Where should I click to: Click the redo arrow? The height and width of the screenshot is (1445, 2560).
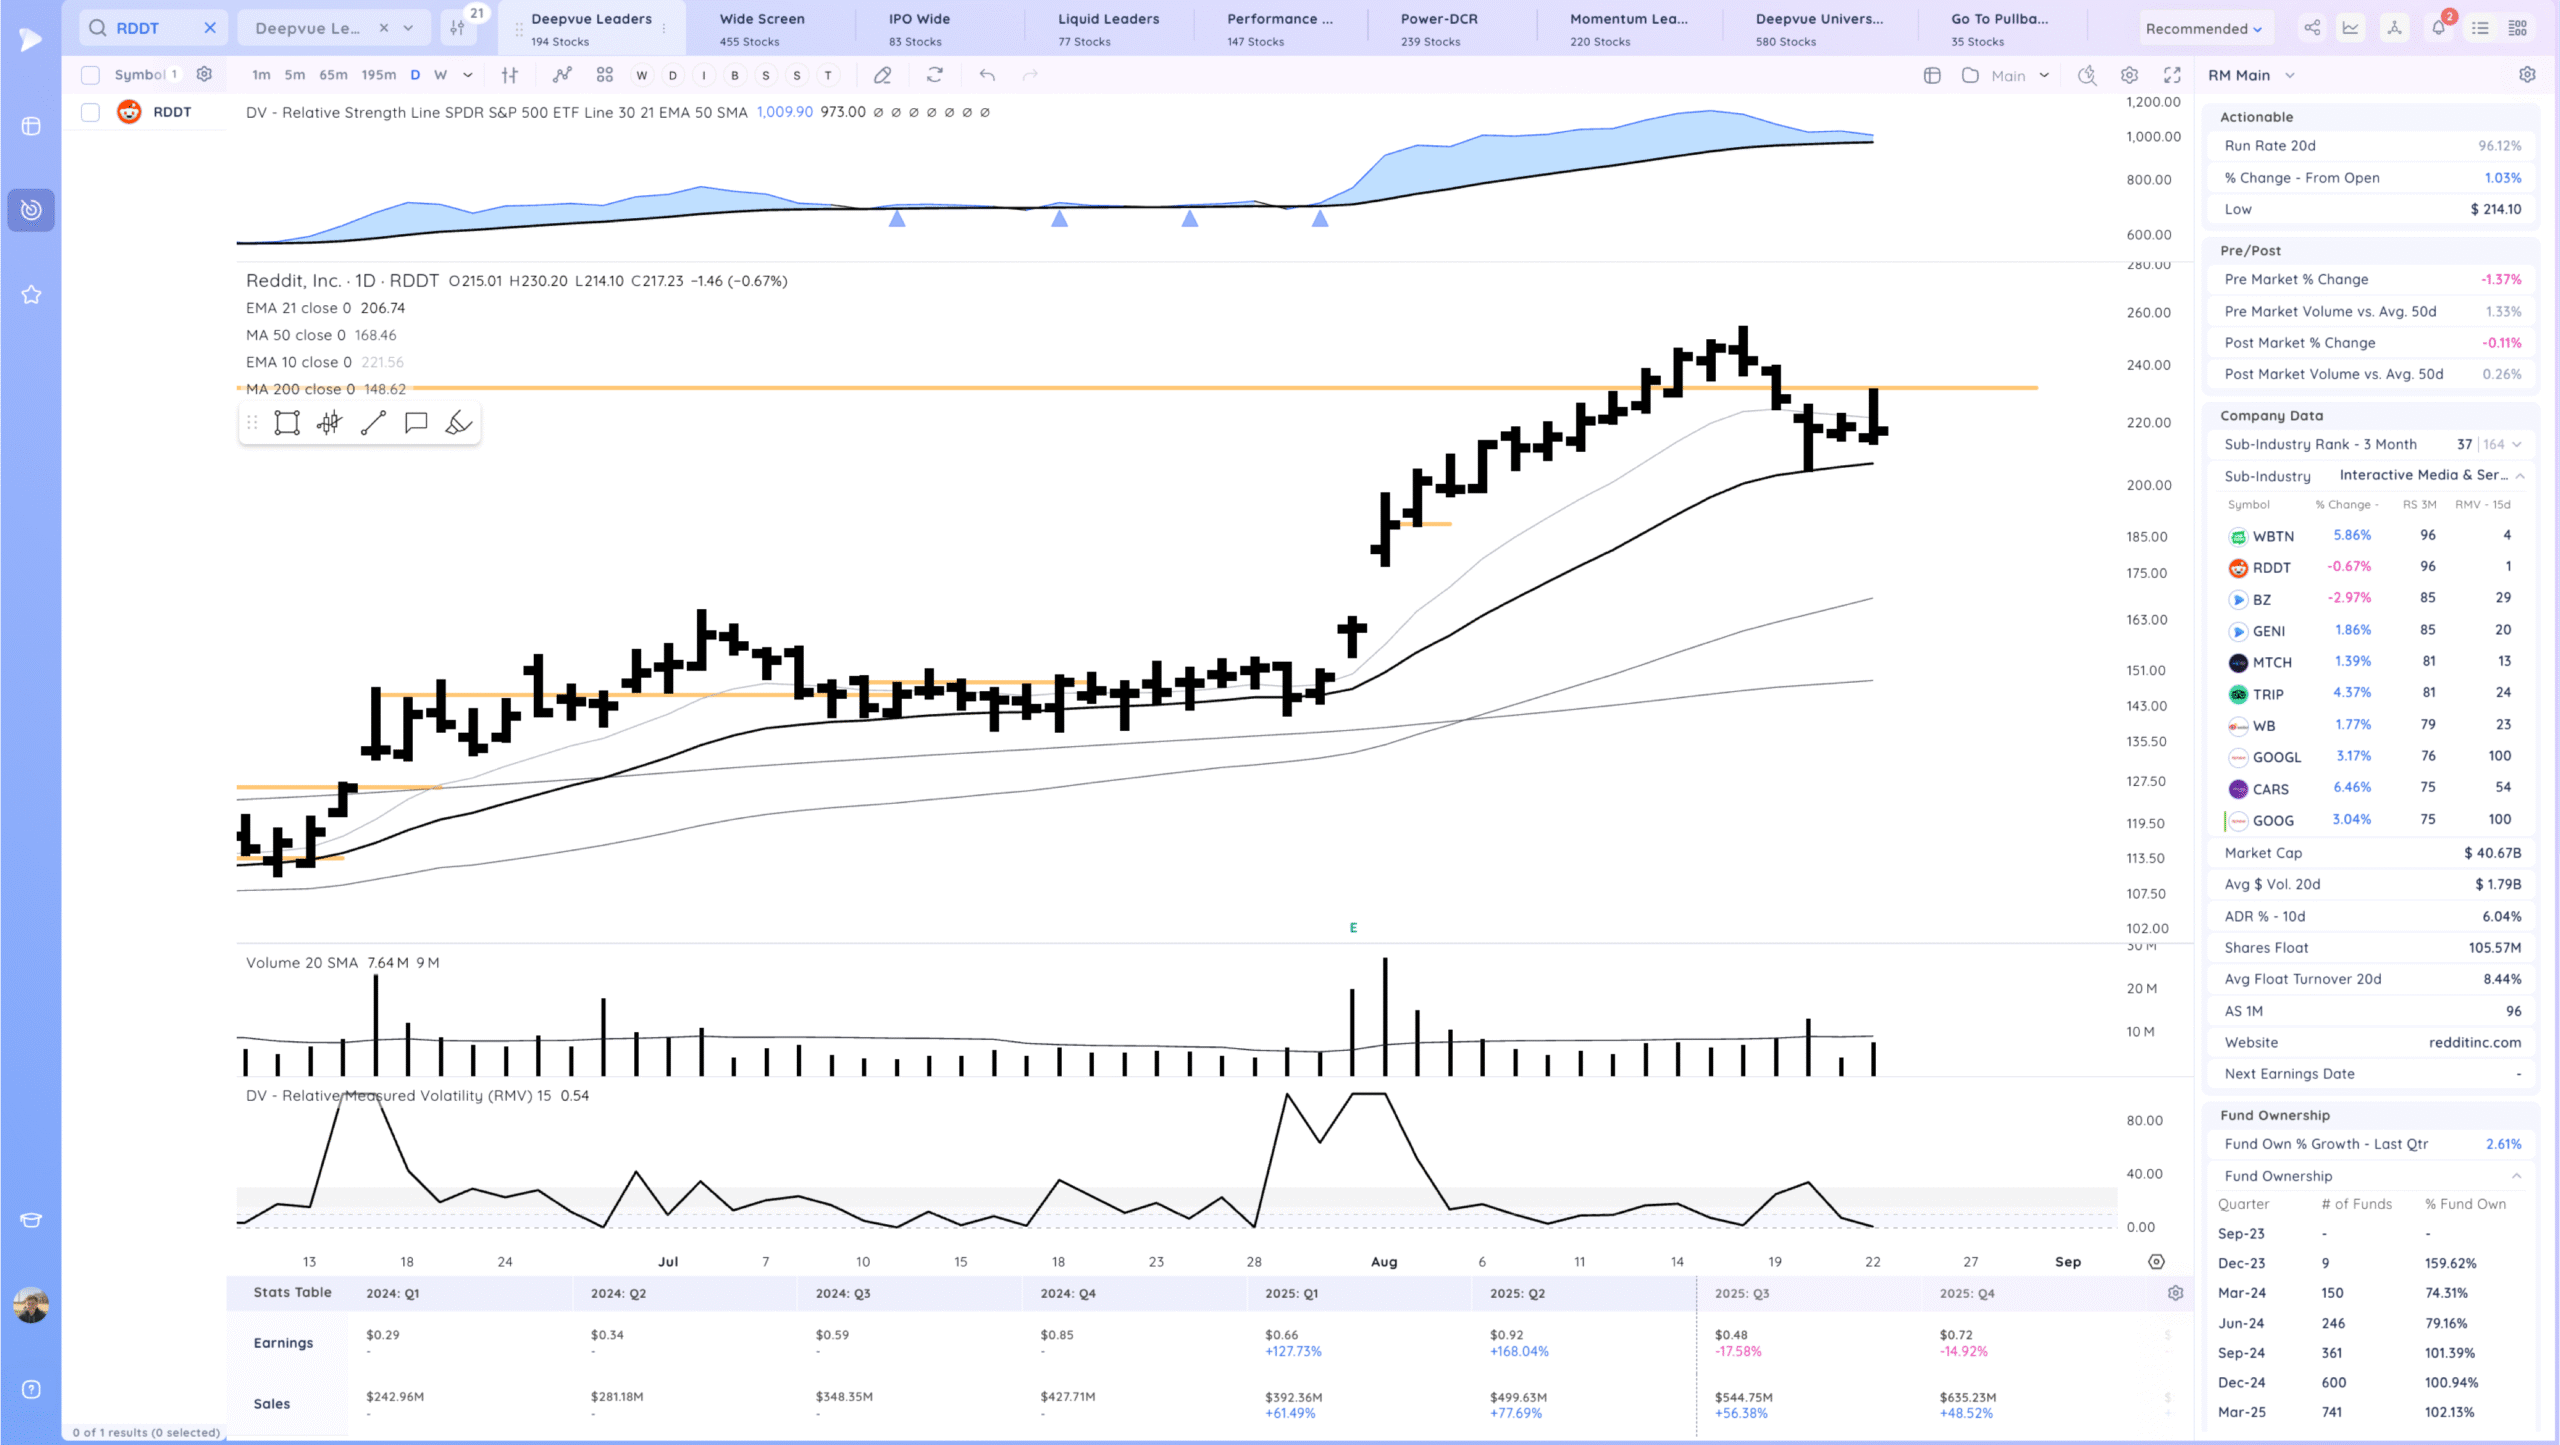[1030, 75]
